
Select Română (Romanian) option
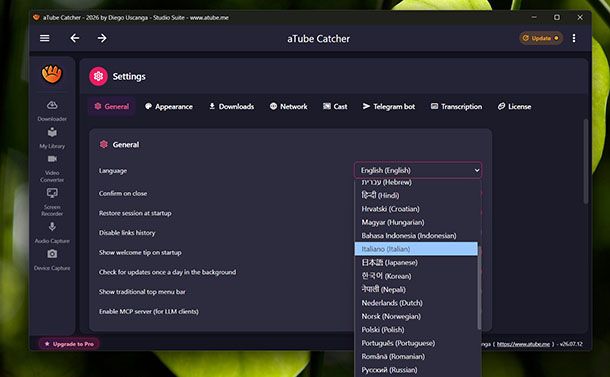coord(416,356)
